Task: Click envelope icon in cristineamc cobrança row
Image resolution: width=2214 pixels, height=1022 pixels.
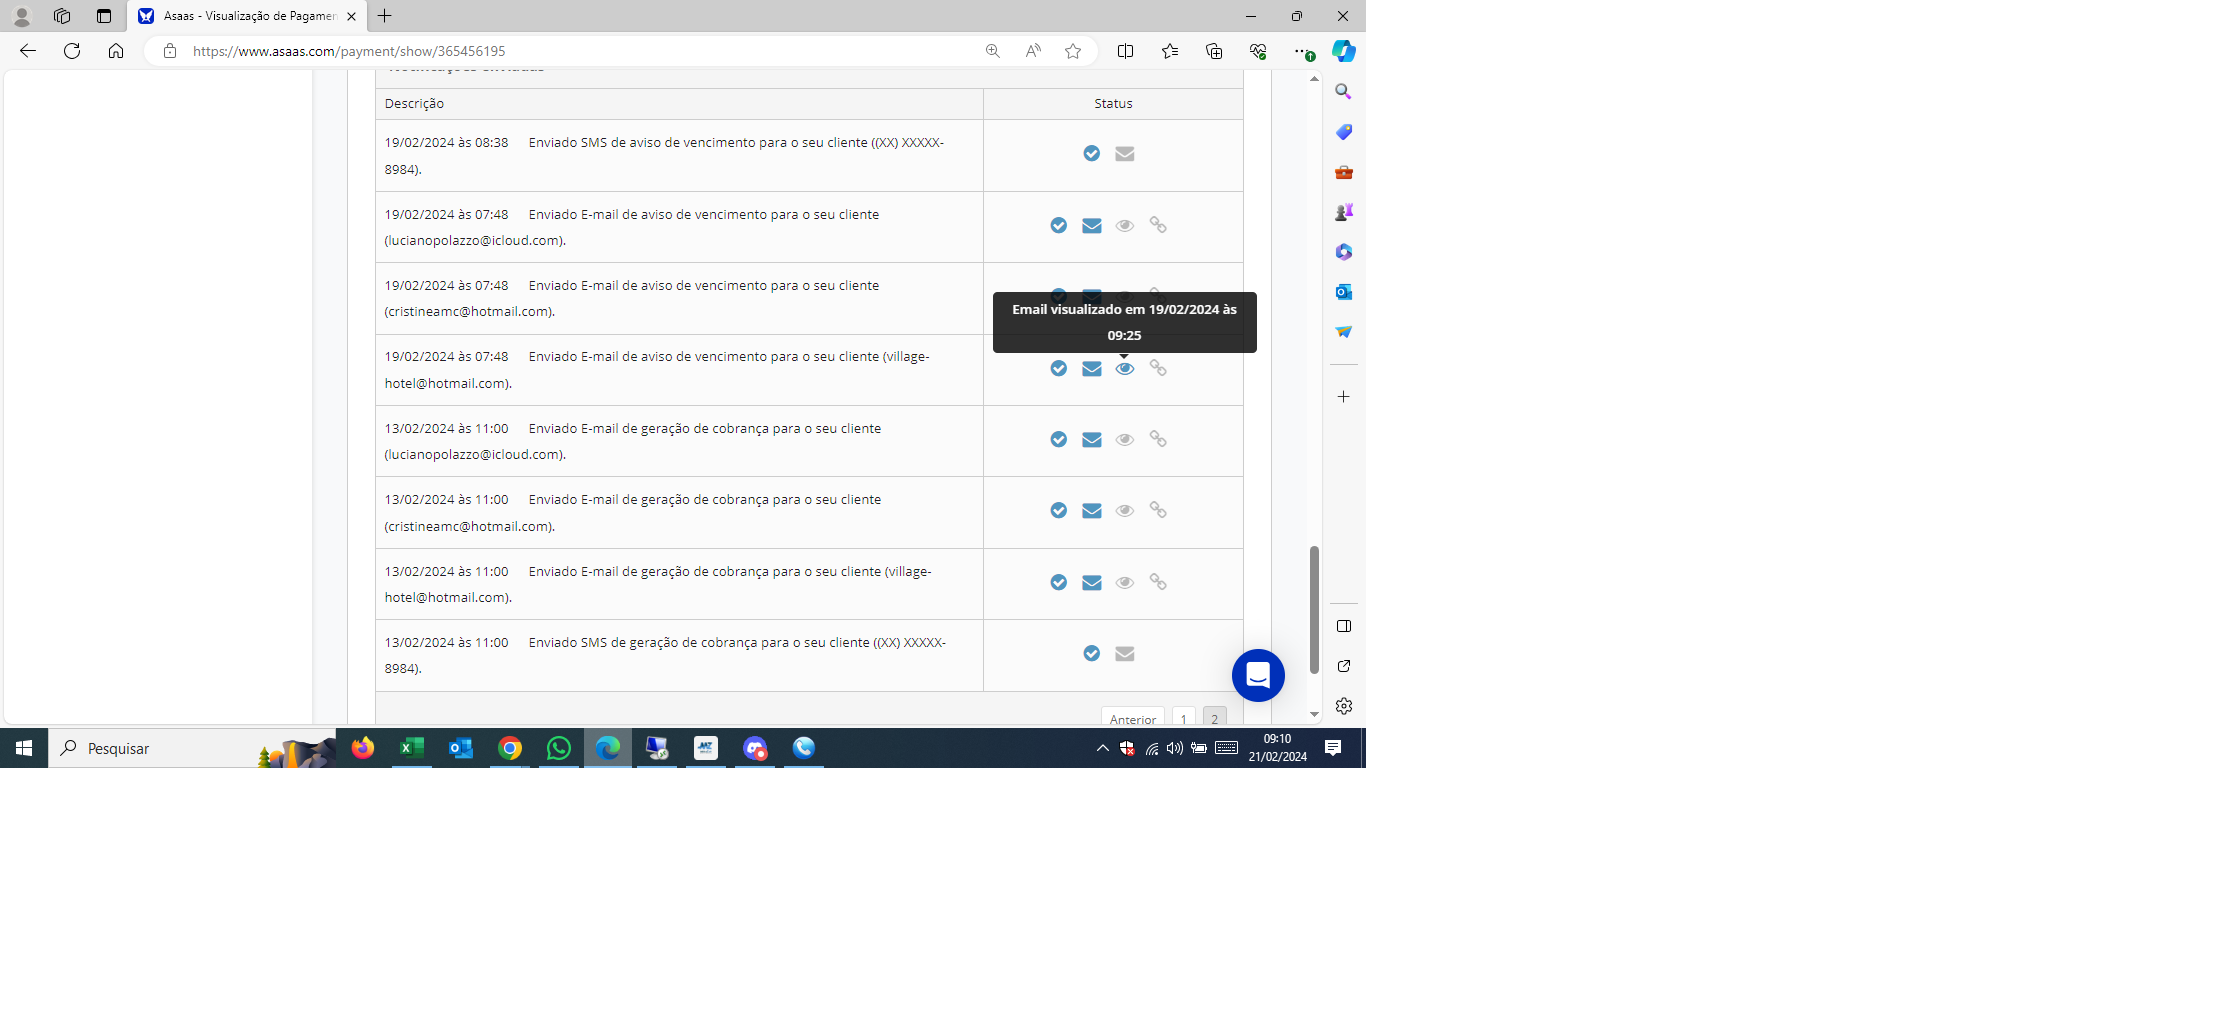Action: click(1092, 511)
